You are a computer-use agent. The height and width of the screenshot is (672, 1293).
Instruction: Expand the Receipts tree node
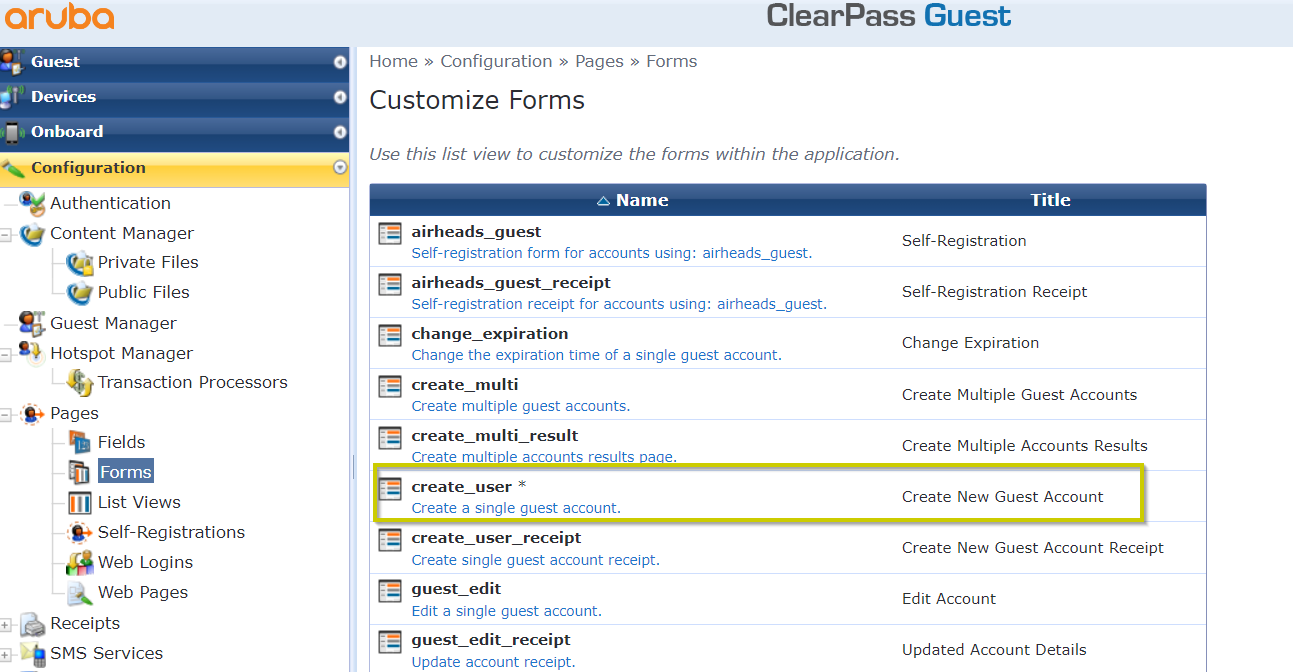[6, 625]
